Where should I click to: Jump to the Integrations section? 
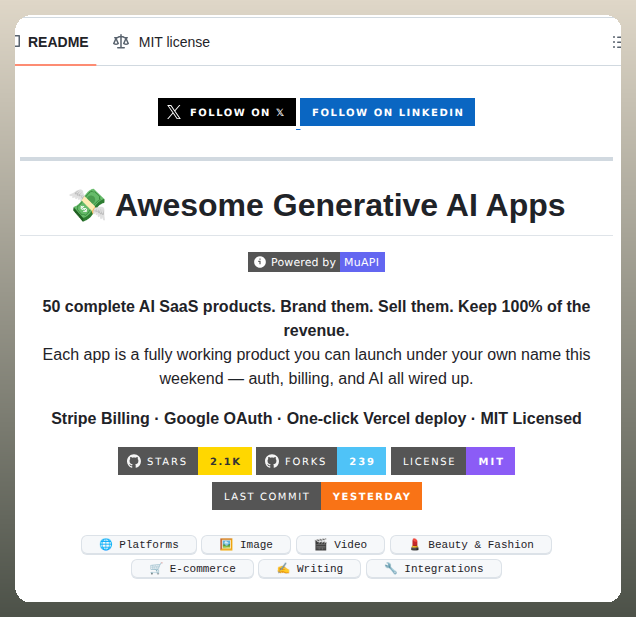tap(434, 568)
